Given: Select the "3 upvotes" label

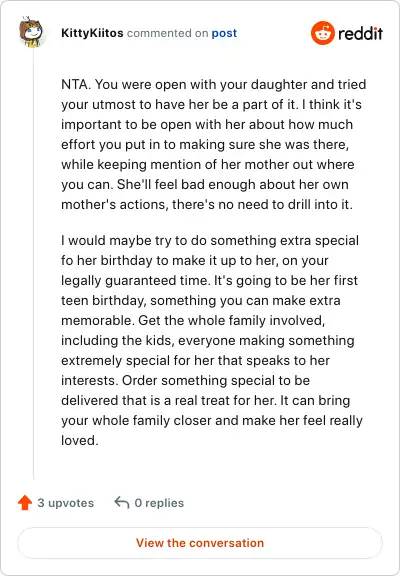Looking at the screenshot, I should [65, 503].
